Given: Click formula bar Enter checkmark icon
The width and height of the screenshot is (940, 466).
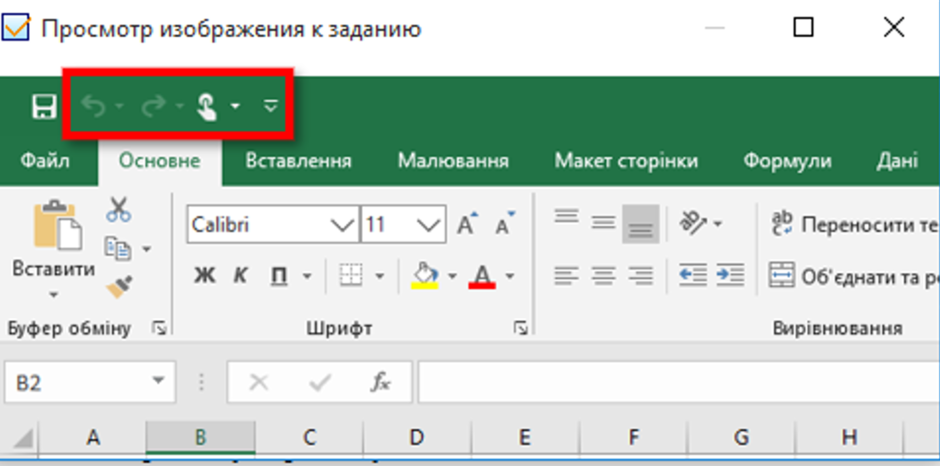Looking at the screenshot, I should 320,382.
